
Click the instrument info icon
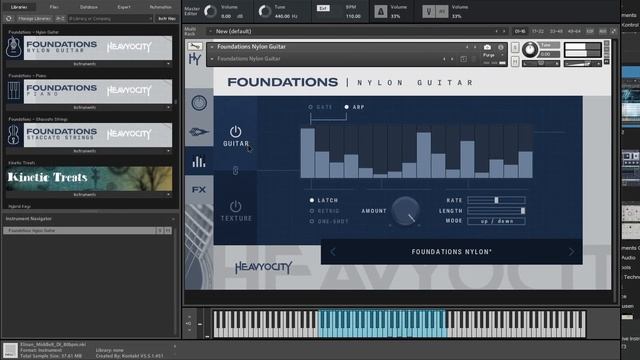coord(501,47)
